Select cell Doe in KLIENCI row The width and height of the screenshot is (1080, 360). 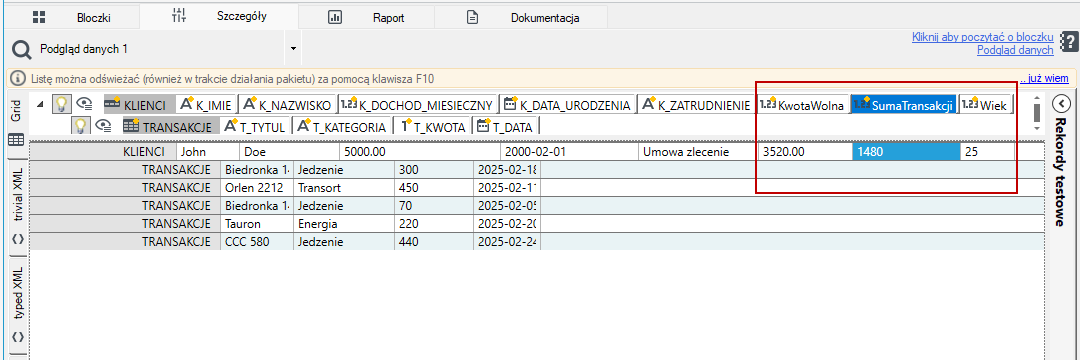point(289,151)
